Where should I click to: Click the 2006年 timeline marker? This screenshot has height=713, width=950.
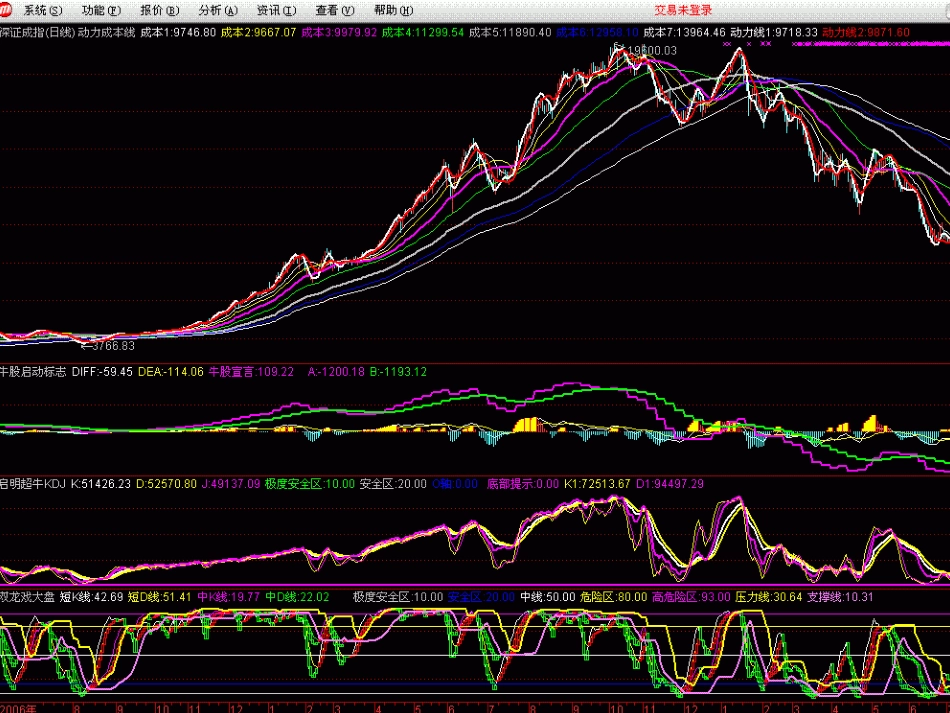18,708
